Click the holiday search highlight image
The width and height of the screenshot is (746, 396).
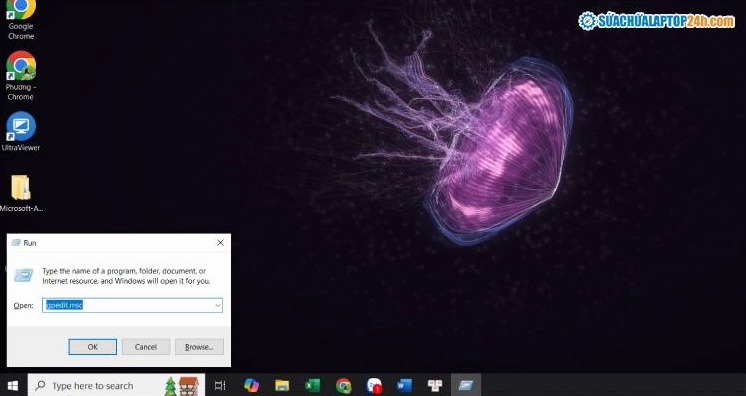[181, 386]
